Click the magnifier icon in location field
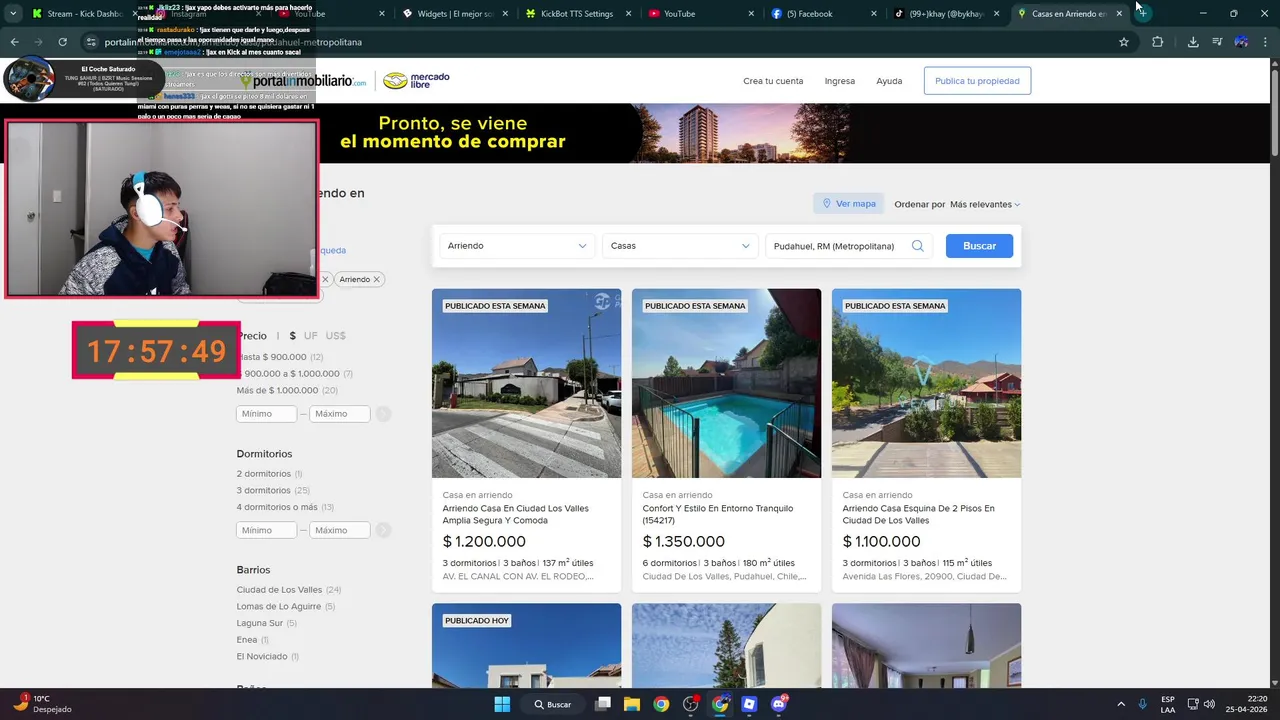The height and width of the screenshot is (720, 1280). click(x=917, y=246)
